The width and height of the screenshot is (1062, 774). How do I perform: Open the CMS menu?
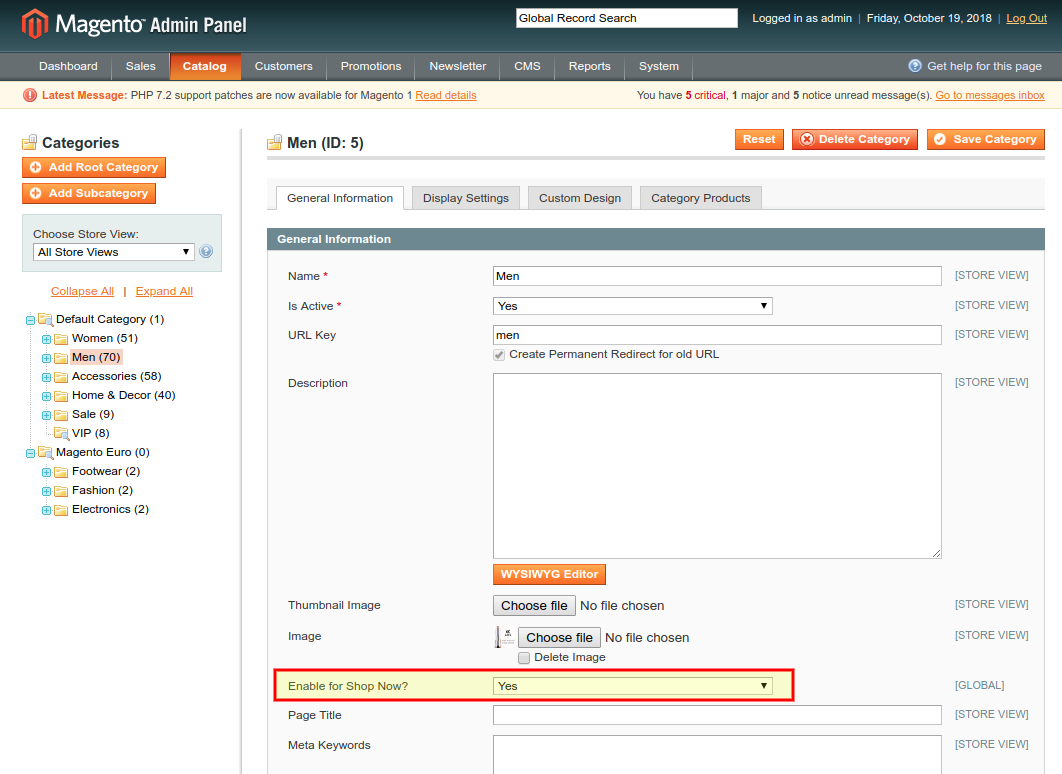528,66
